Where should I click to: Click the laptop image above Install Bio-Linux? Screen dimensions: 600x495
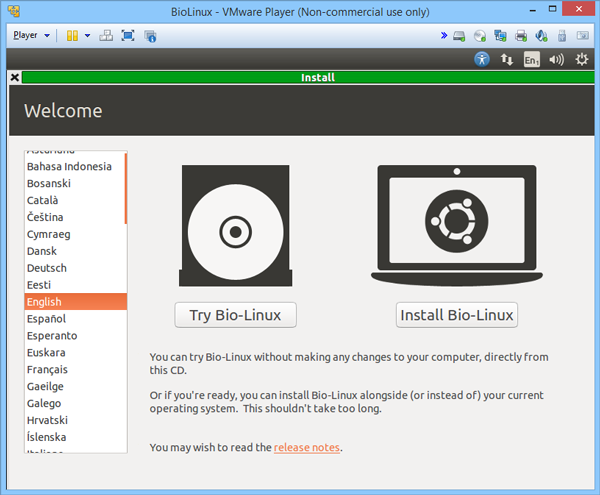(x=457, y=225)
